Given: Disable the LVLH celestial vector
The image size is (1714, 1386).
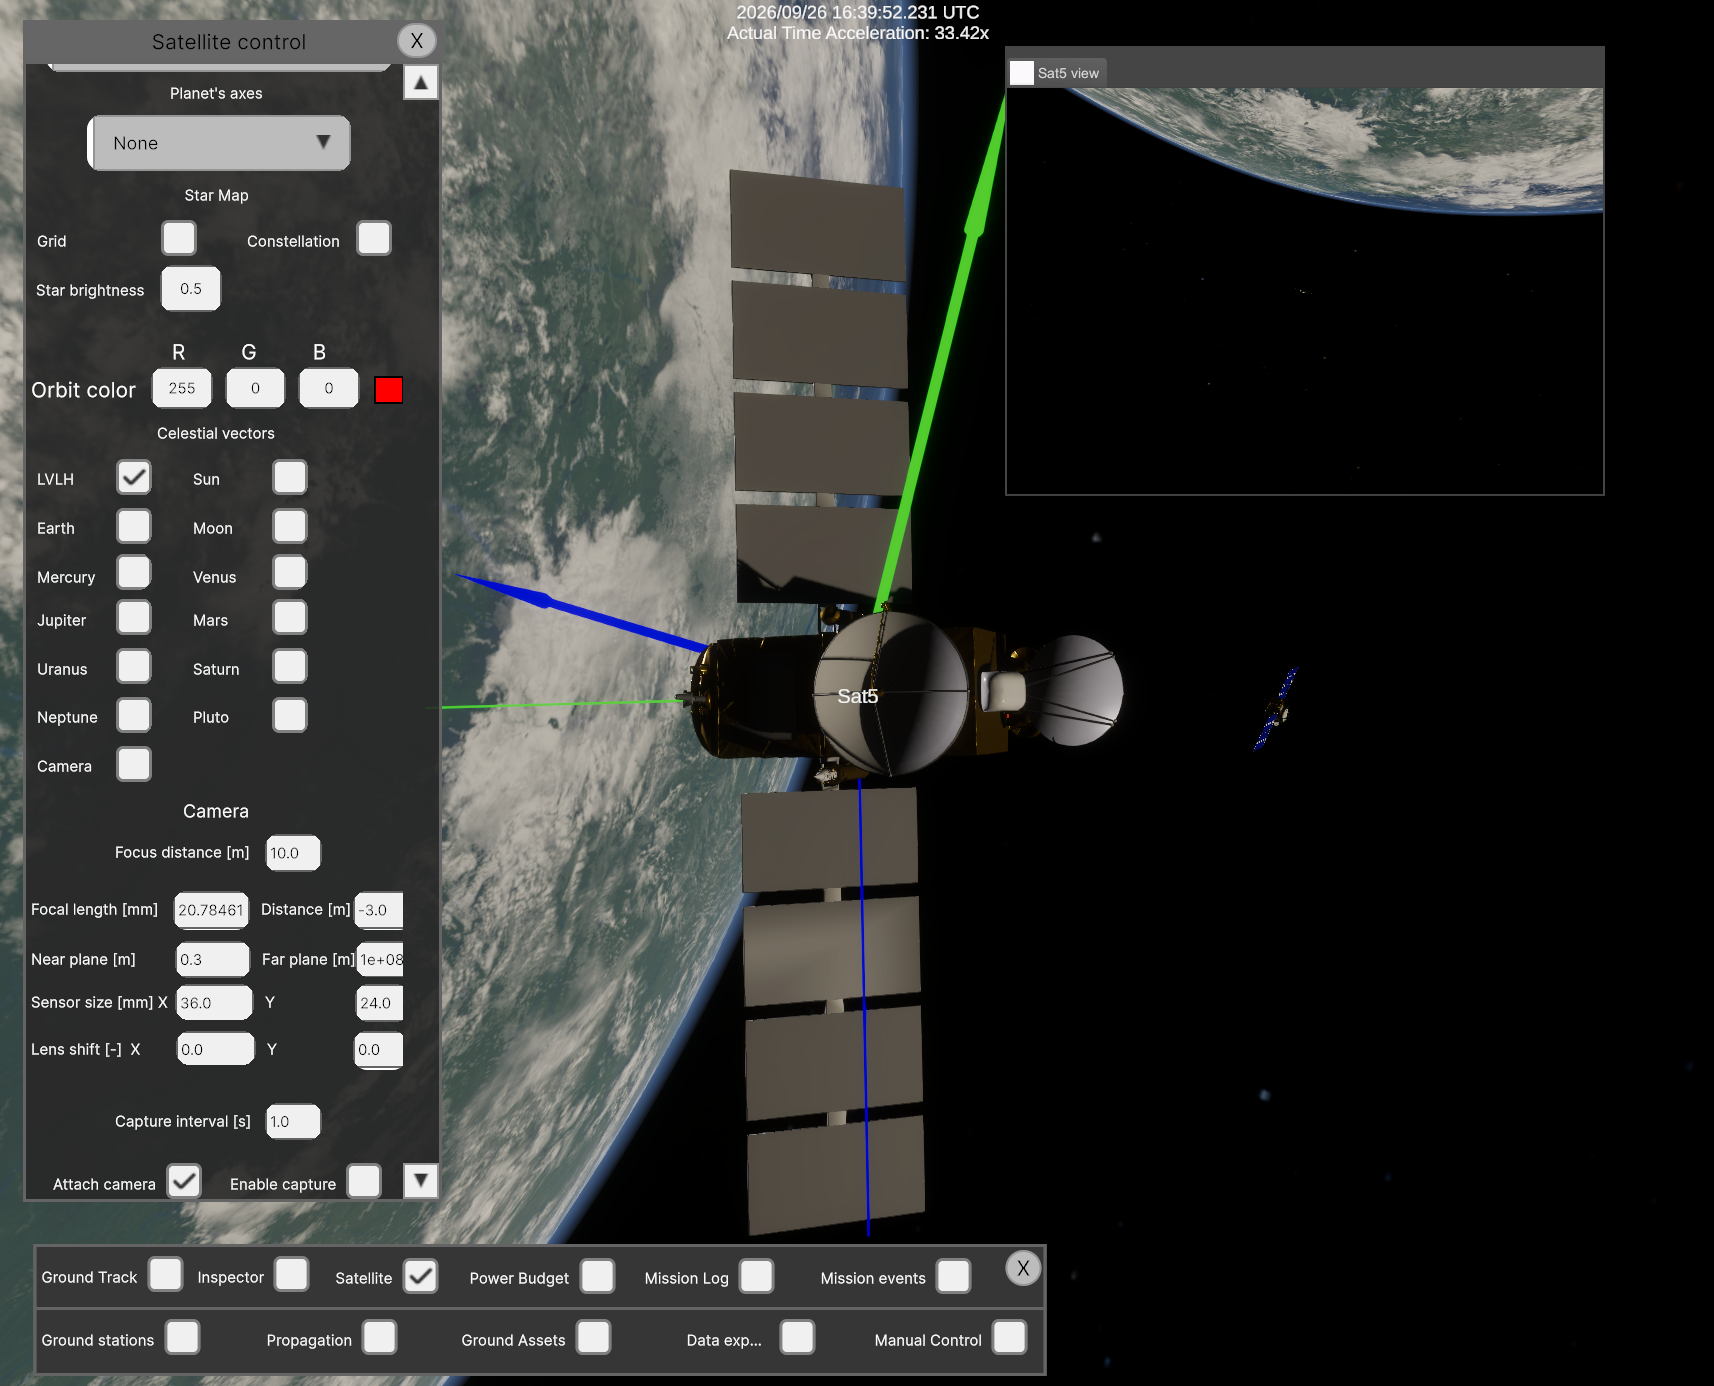Looking at the screenshot, I should [134, 478].
